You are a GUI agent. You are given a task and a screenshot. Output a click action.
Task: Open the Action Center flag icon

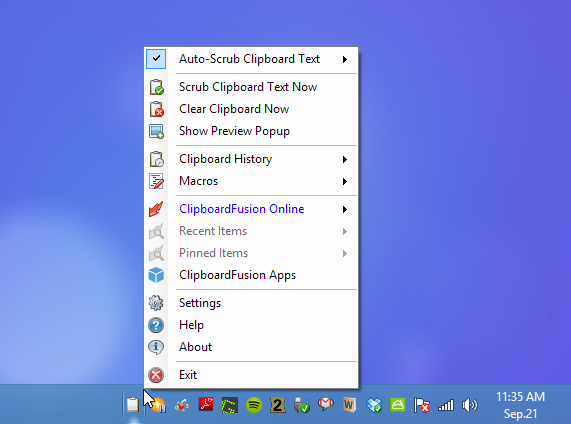coord(422,405)
